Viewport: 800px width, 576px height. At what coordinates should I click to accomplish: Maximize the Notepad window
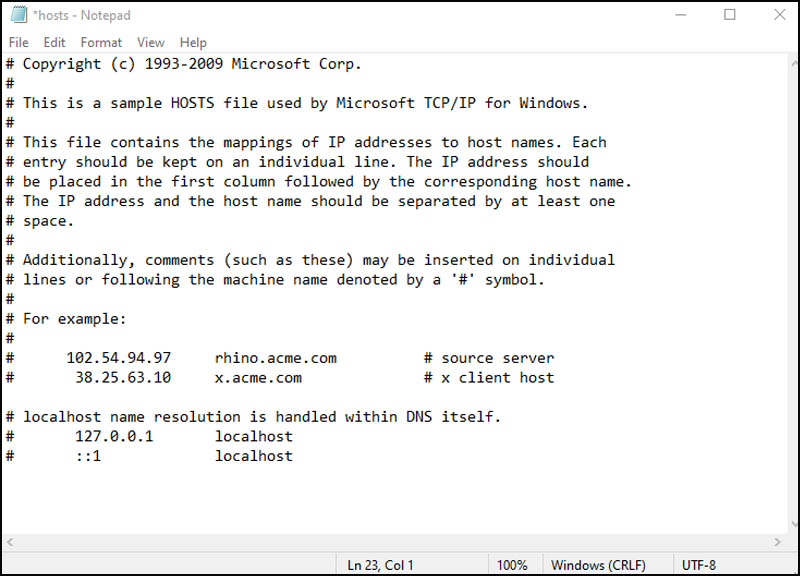click(731, 15)
